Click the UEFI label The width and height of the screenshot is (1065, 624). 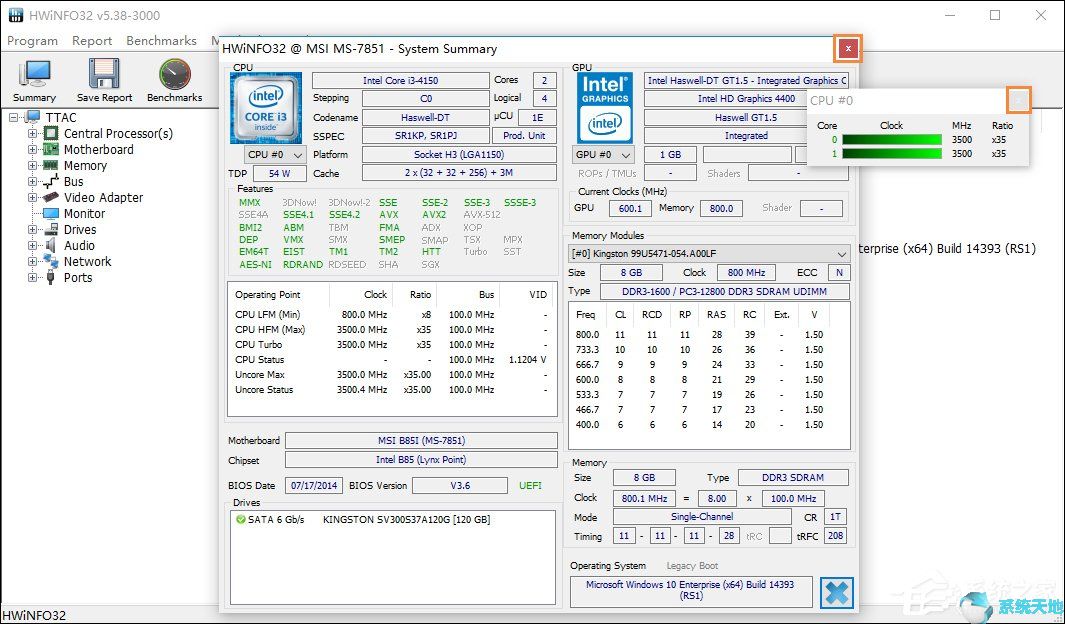[x=530, y=485]
